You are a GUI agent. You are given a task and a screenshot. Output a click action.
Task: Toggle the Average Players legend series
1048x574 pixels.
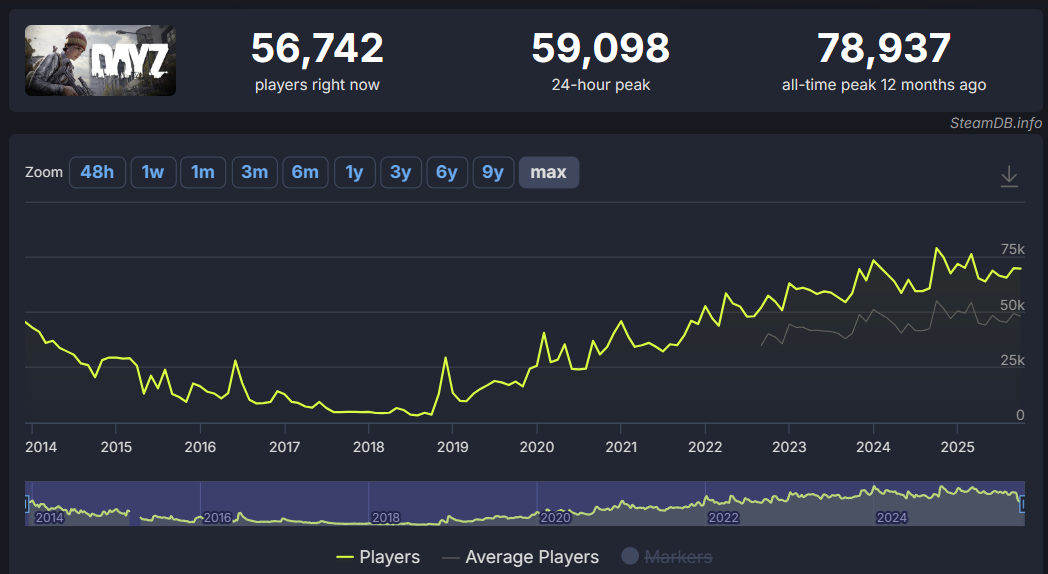(521, 557)
